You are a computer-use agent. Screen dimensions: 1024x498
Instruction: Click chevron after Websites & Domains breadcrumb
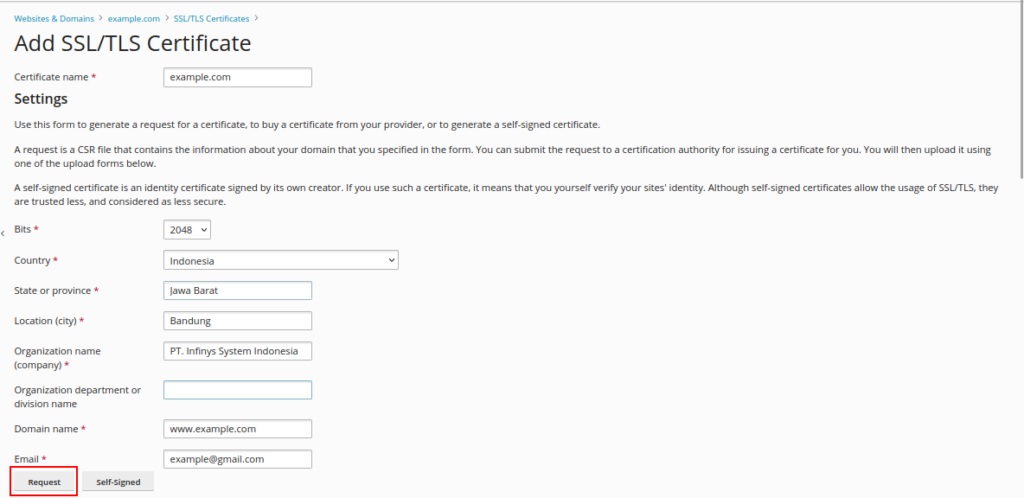pos(101,18)
